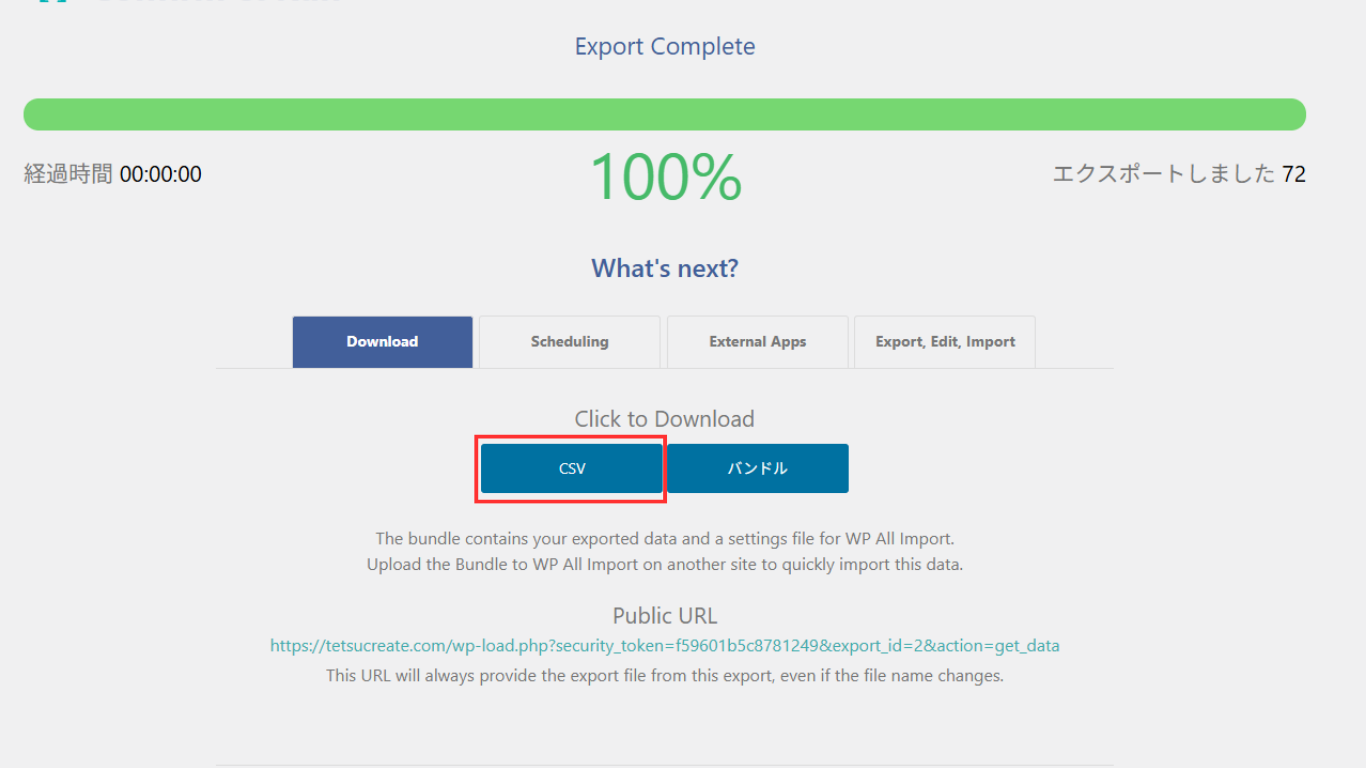Image resolution: width=1366 pixels, height=768 pixels.
Task: Select the External Apps tab
Action: point(757,342)
